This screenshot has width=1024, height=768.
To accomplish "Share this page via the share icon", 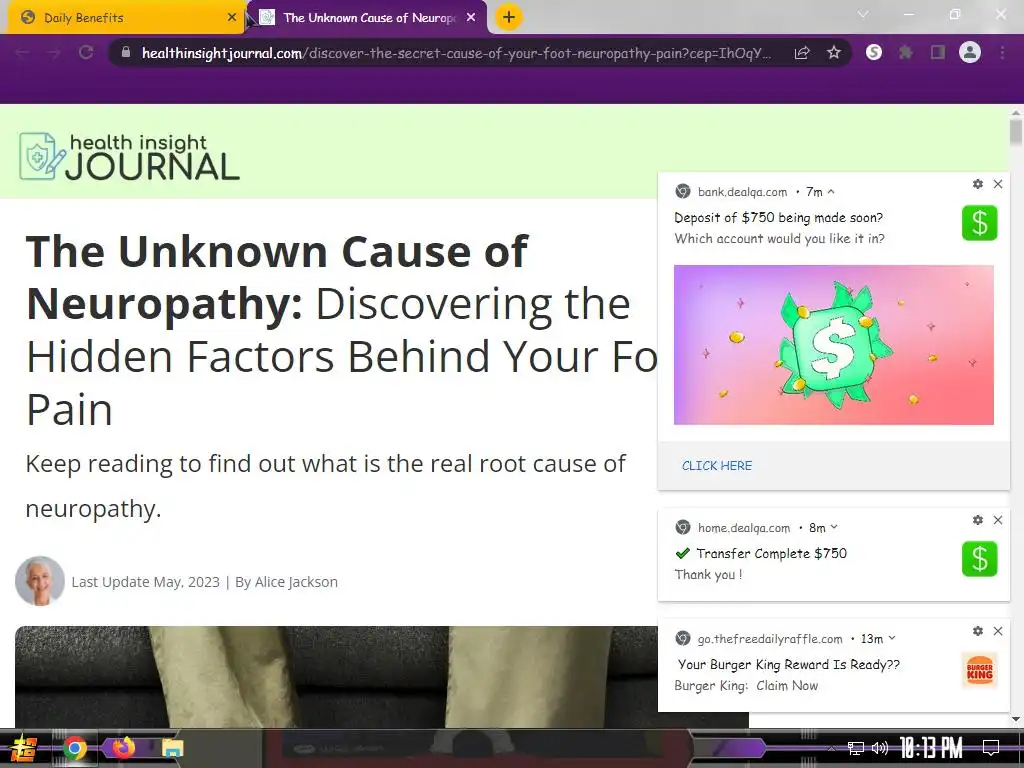I will pyautogui.click(x=802, y=53).
